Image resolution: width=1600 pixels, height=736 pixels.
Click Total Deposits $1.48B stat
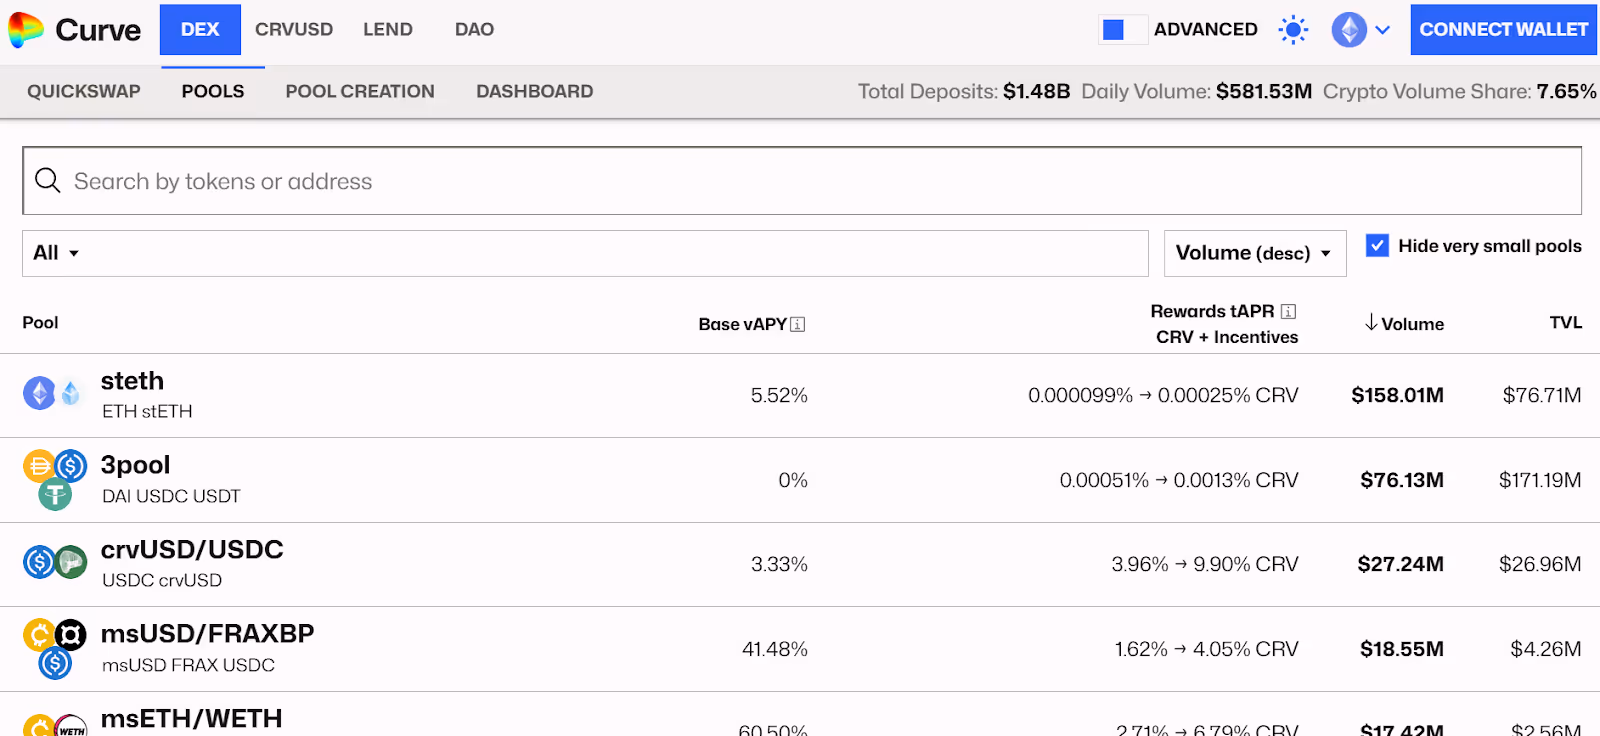pyautogui.click(x=964, y=91)
